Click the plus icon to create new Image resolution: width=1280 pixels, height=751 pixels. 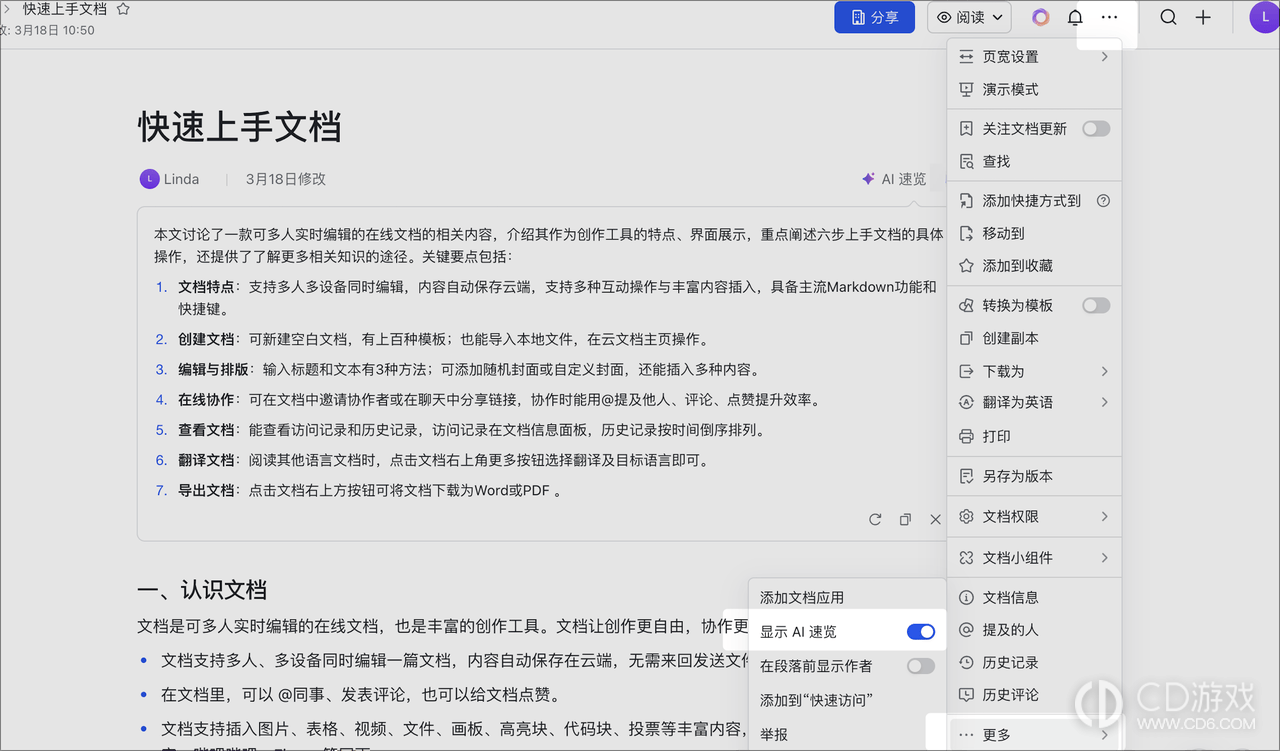[1203, 17]
